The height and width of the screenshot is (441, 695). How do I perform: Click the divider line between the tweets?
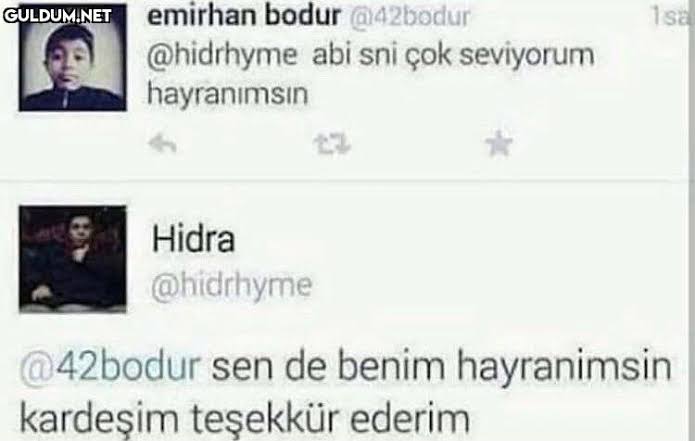346,180
